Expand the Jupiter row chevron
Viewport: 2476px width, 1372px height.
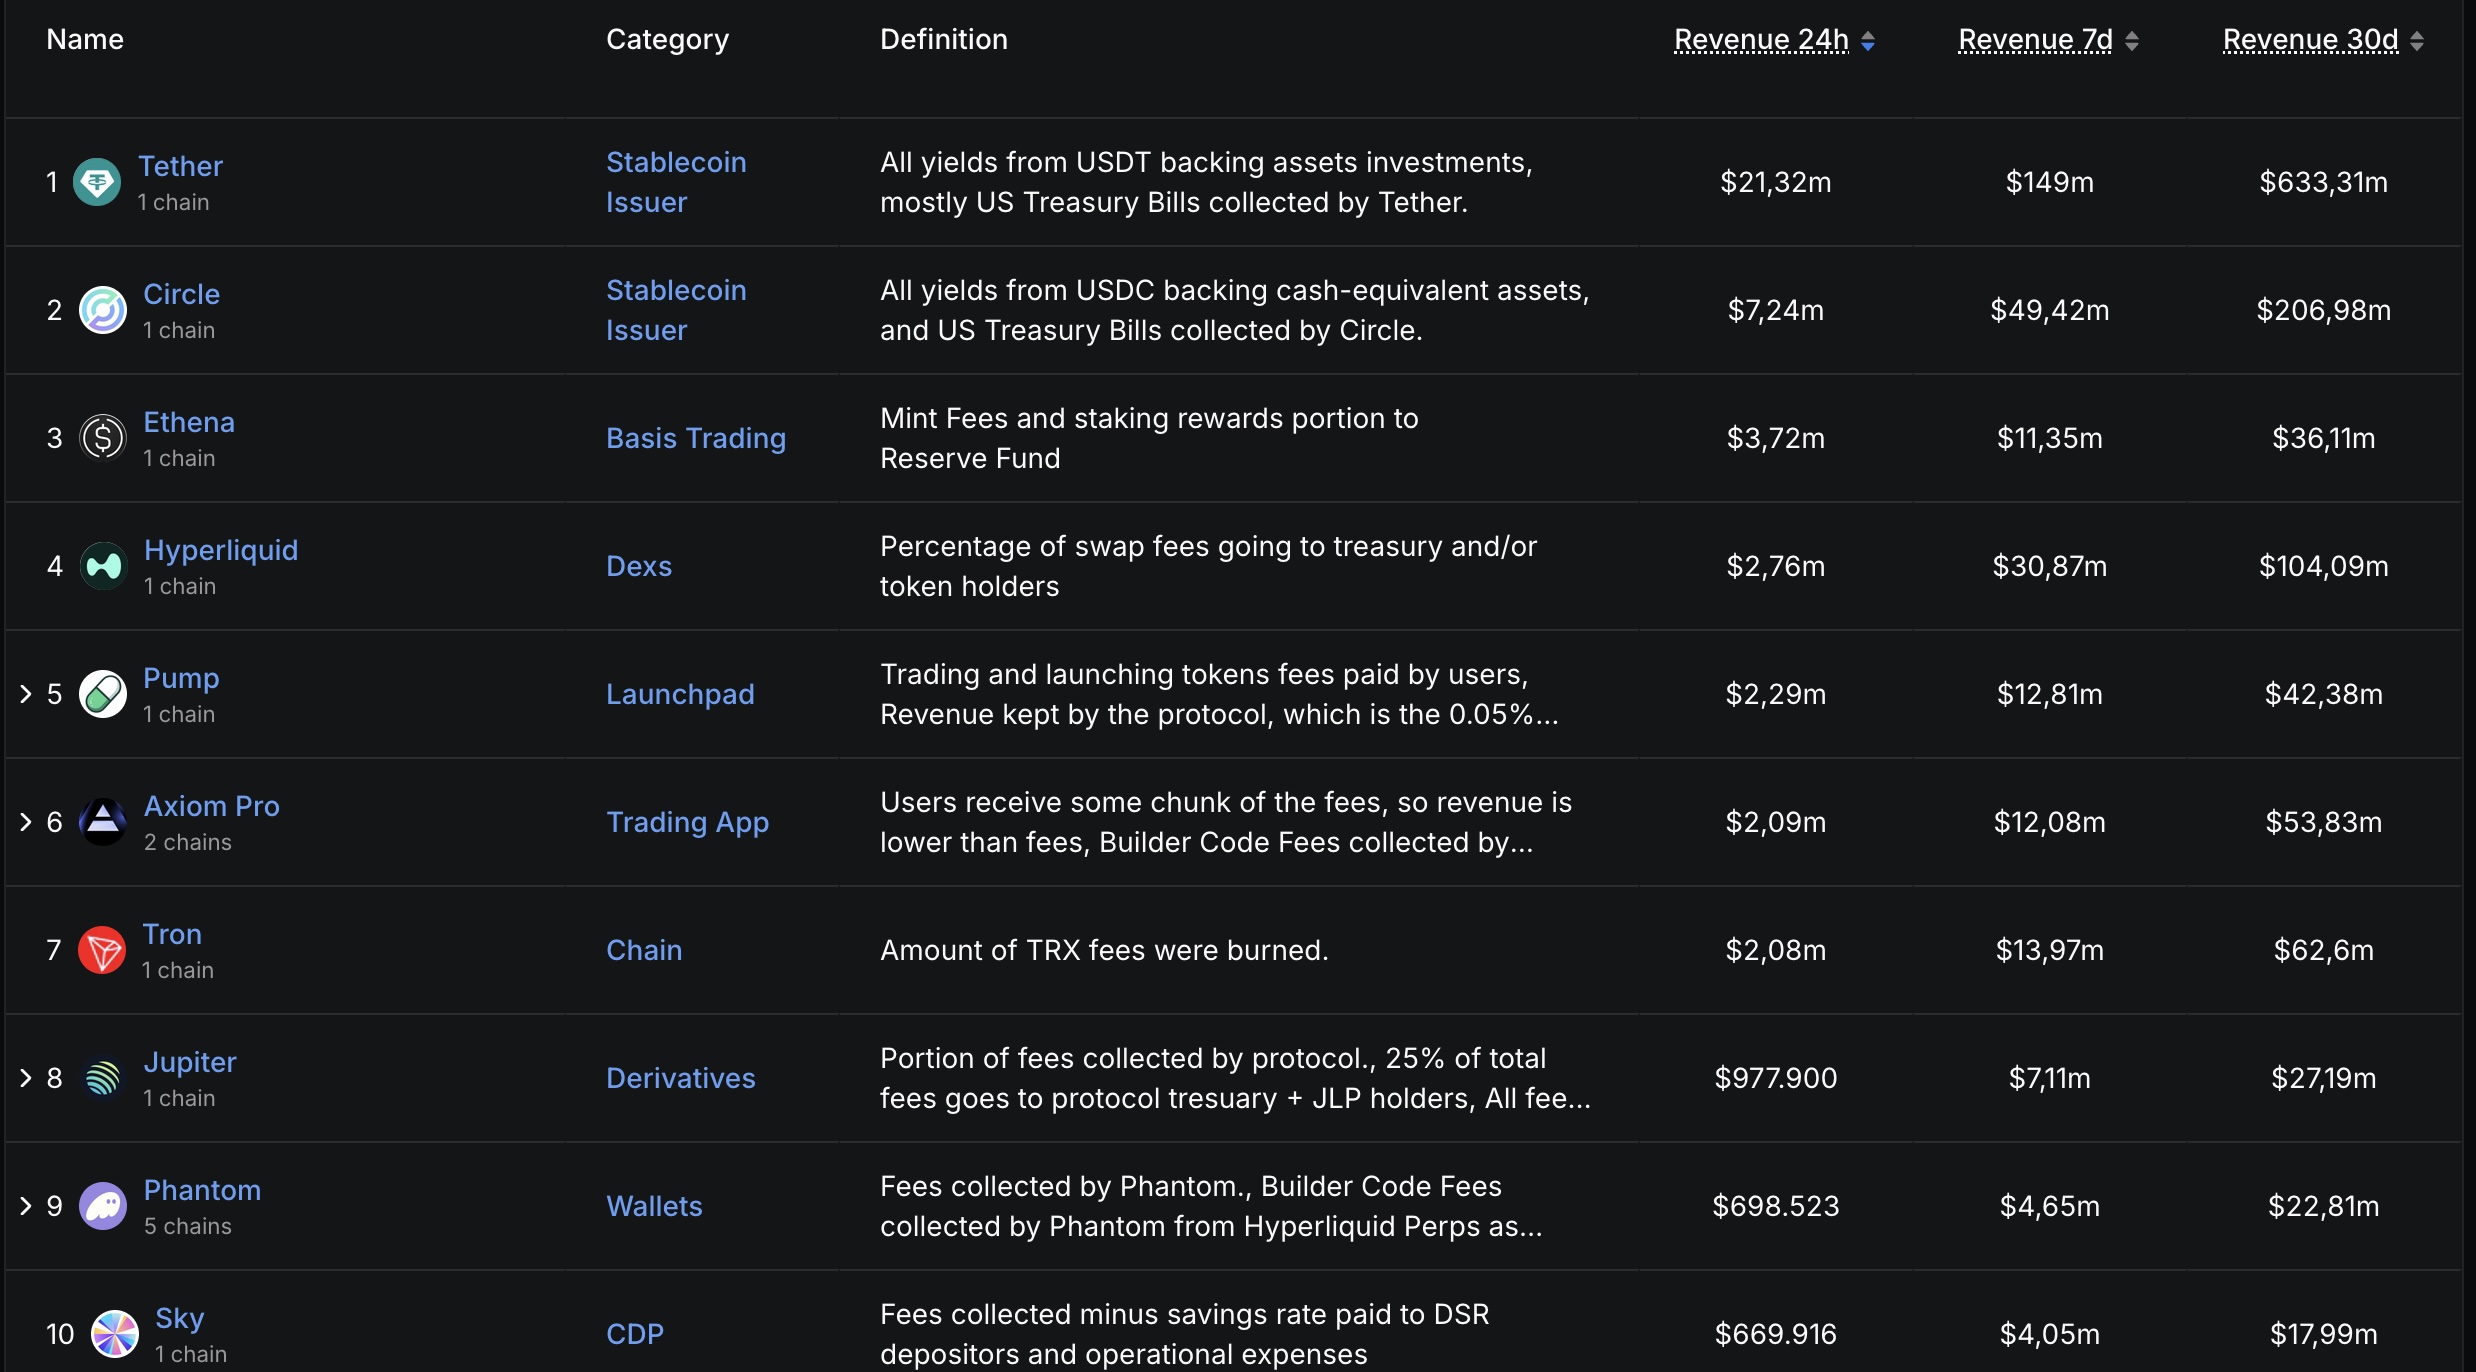[26, 1078]
